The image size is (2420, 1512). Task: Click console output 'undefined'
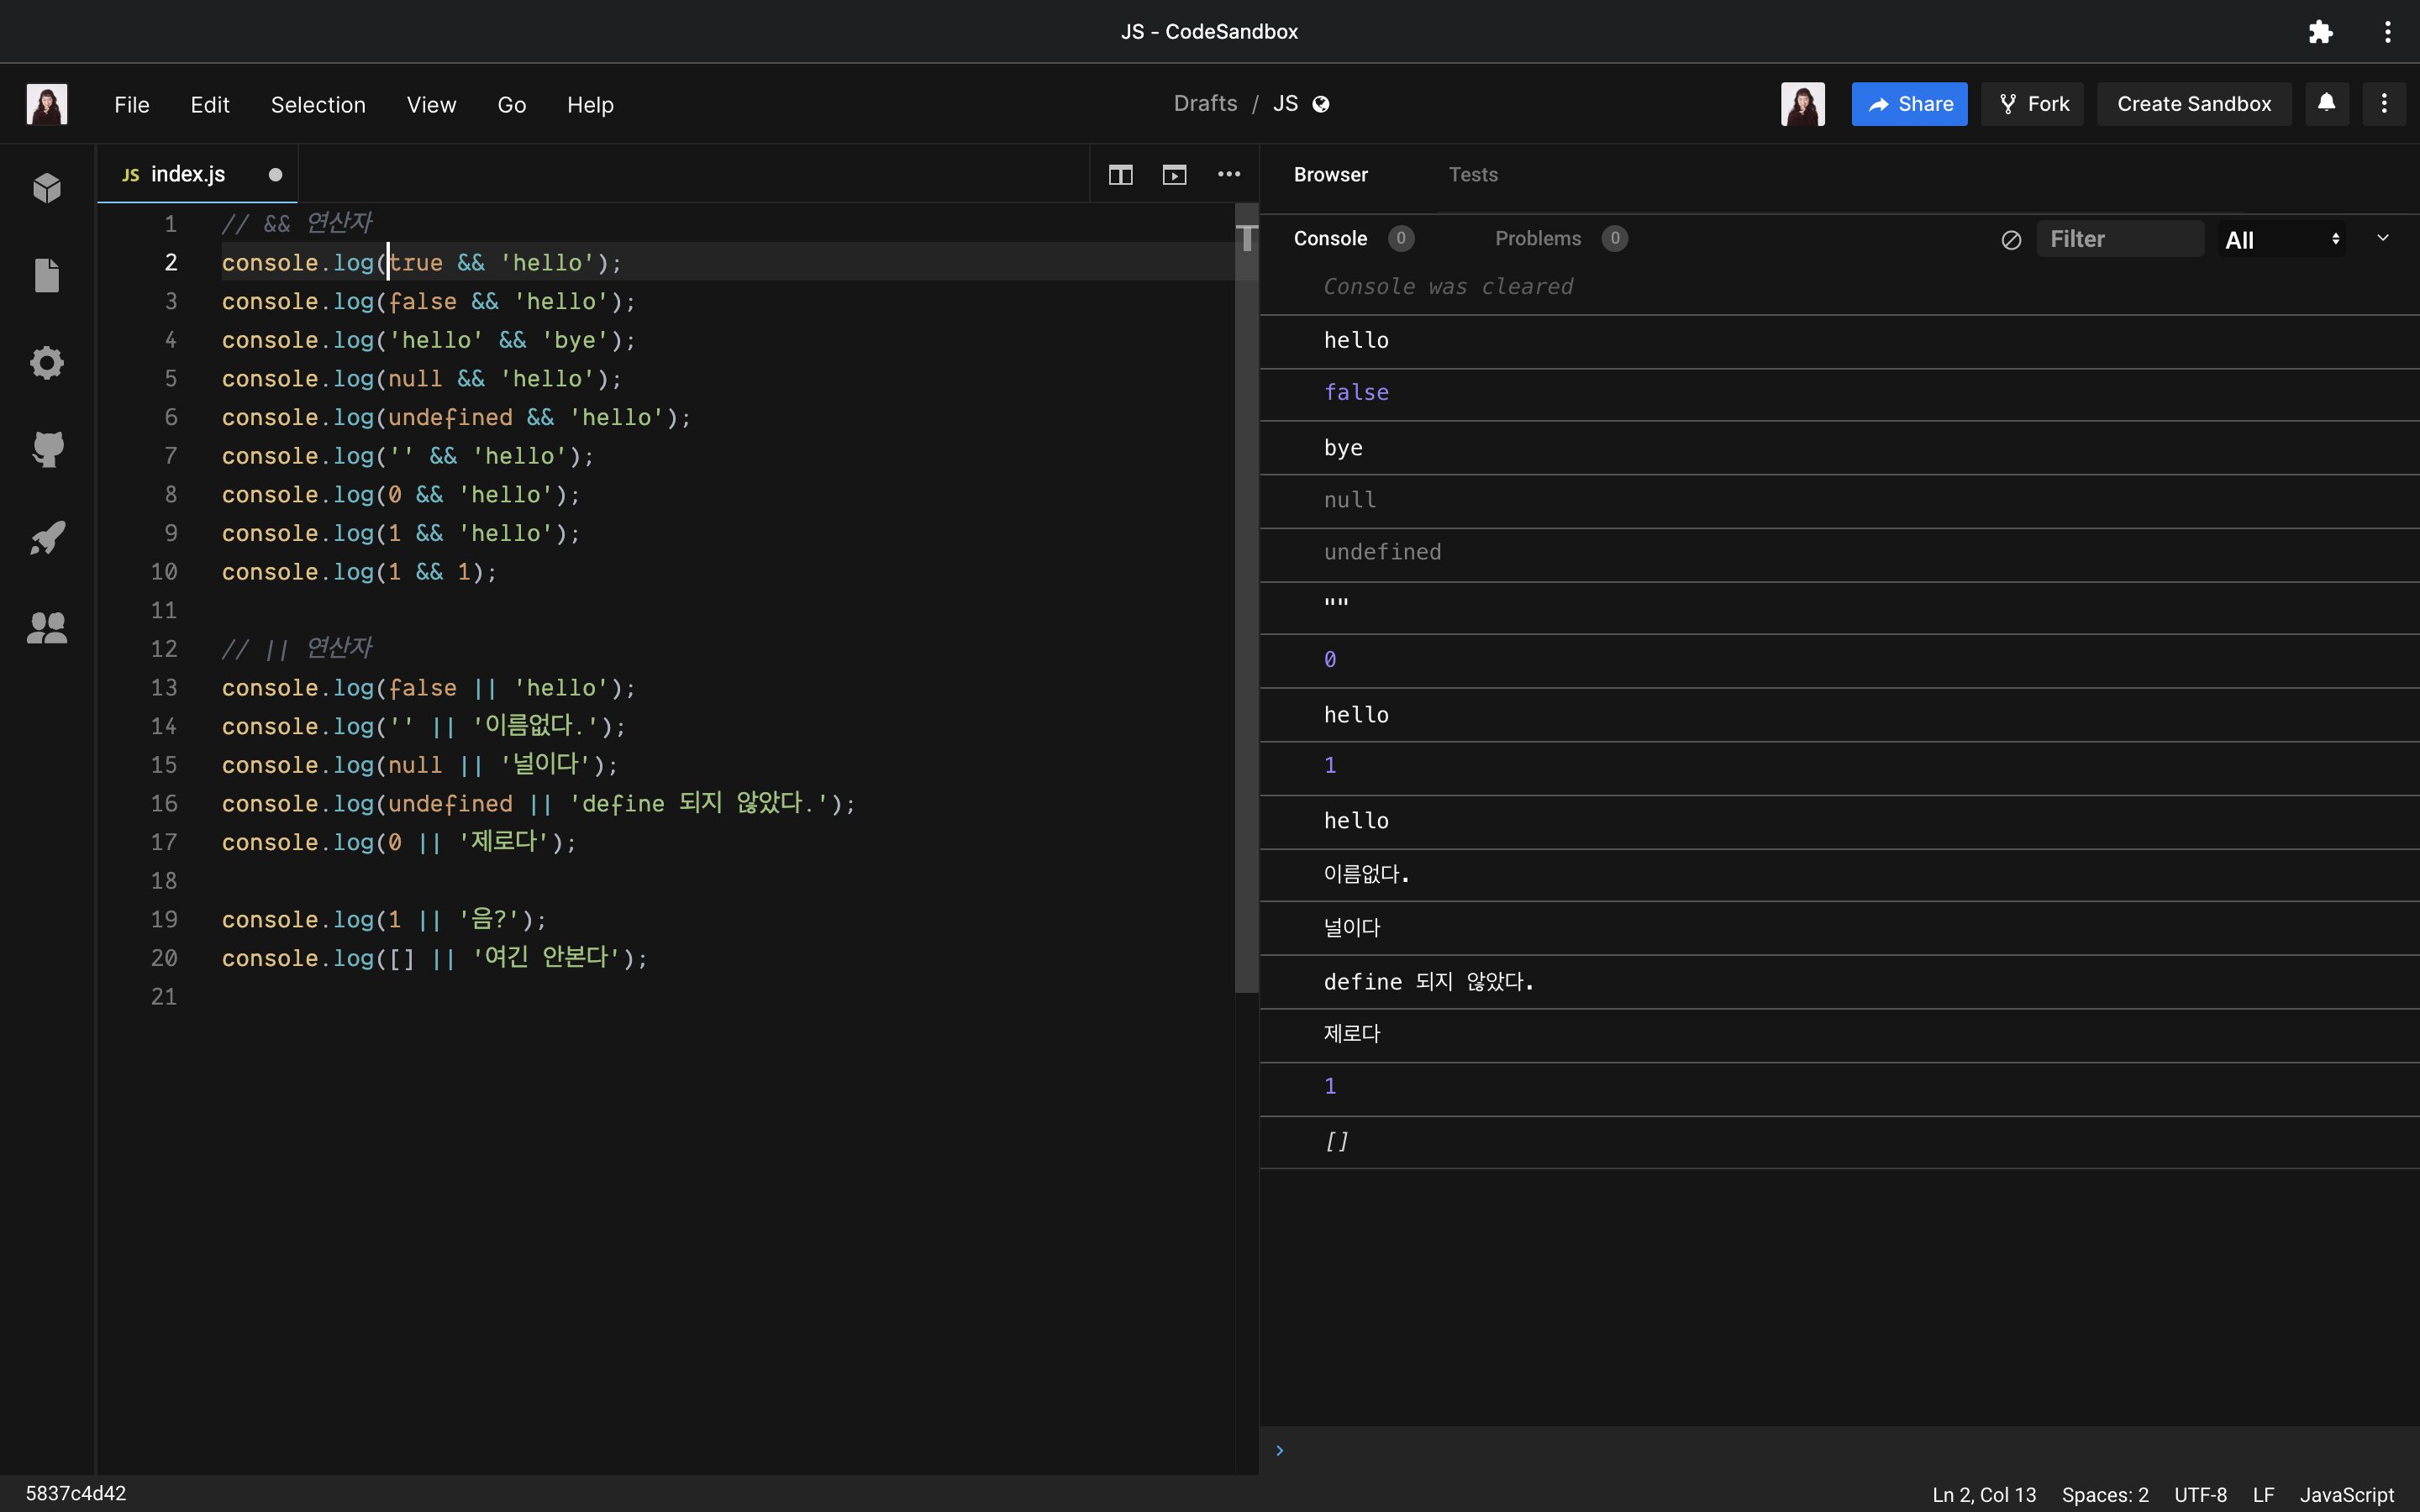click(x=1382, y=552)
